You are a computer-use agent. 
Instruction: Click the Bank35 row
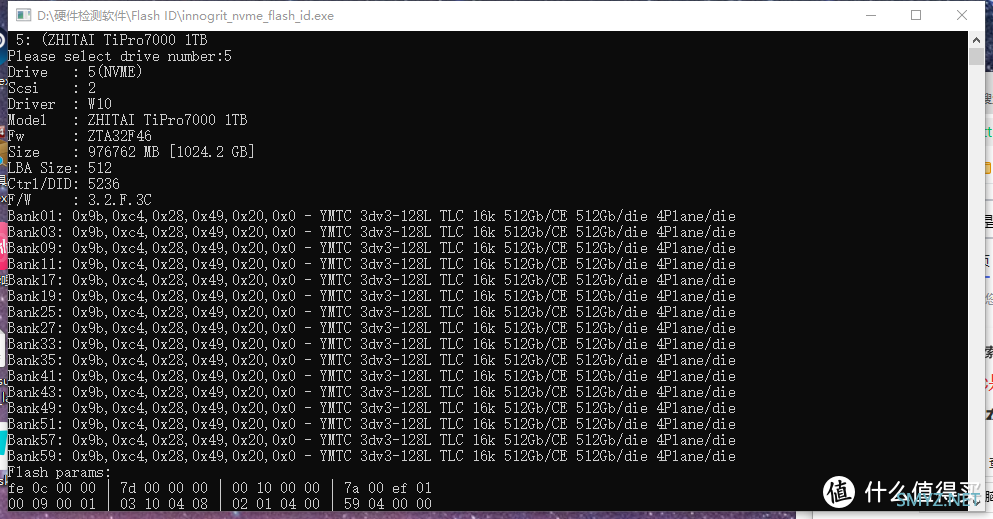[372, 360]
